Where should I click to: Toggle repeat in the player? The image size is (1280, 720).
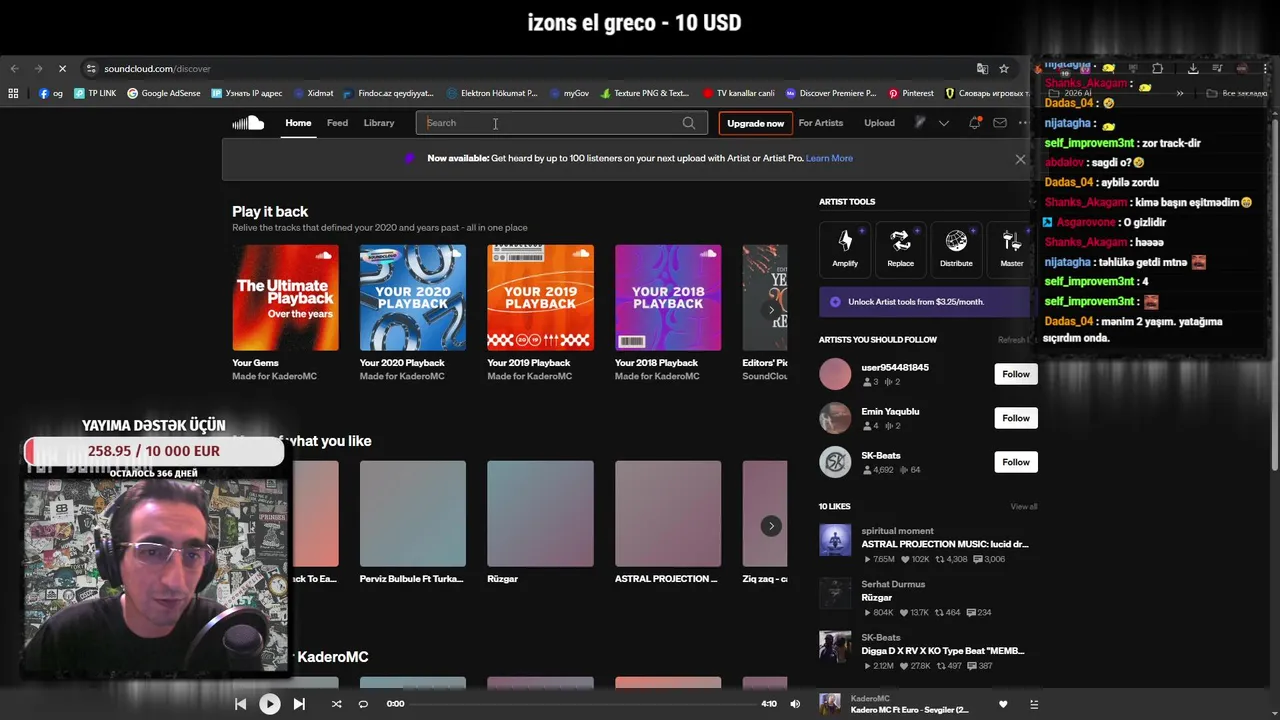click(363, 704)
